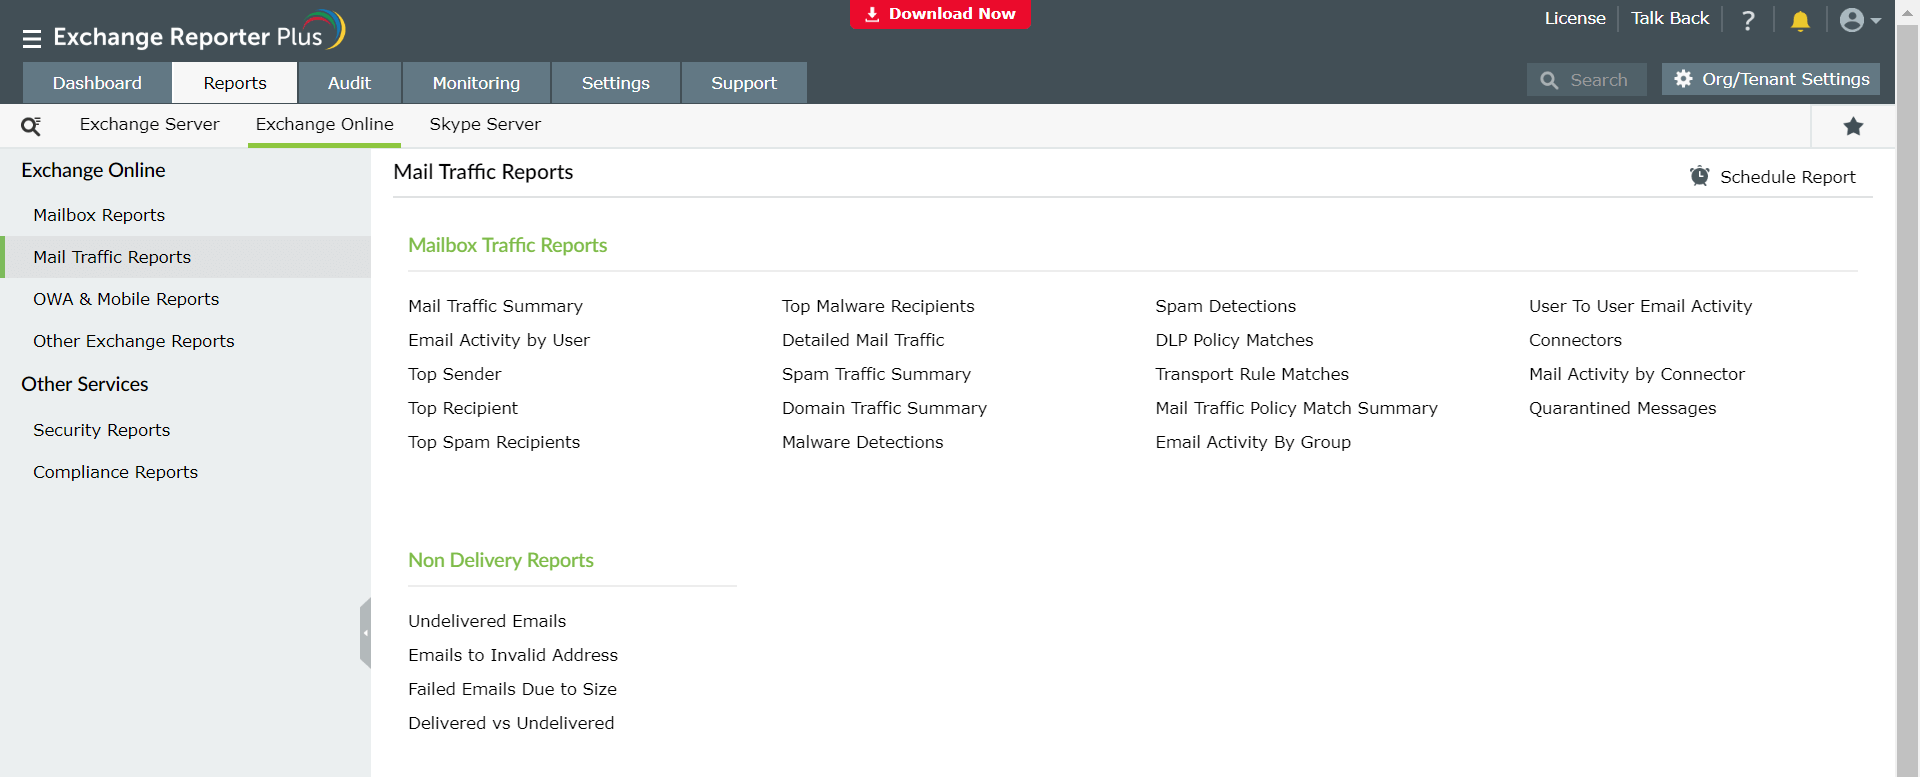1920x777 pixels.
Task: Click the Schedule Report clock icon
Action: point(1699,176)
